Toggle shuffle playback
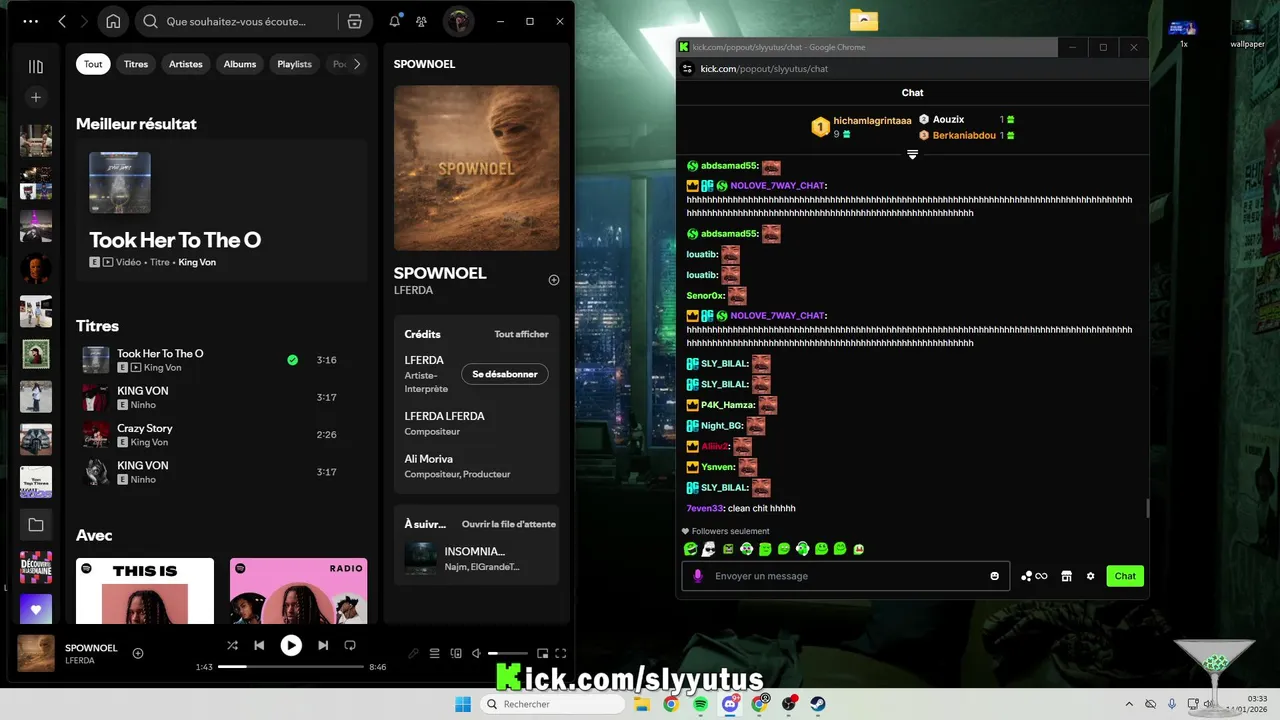Image resolution: width=1280 pixels, height=720 pixels. [x=233, y=646]
